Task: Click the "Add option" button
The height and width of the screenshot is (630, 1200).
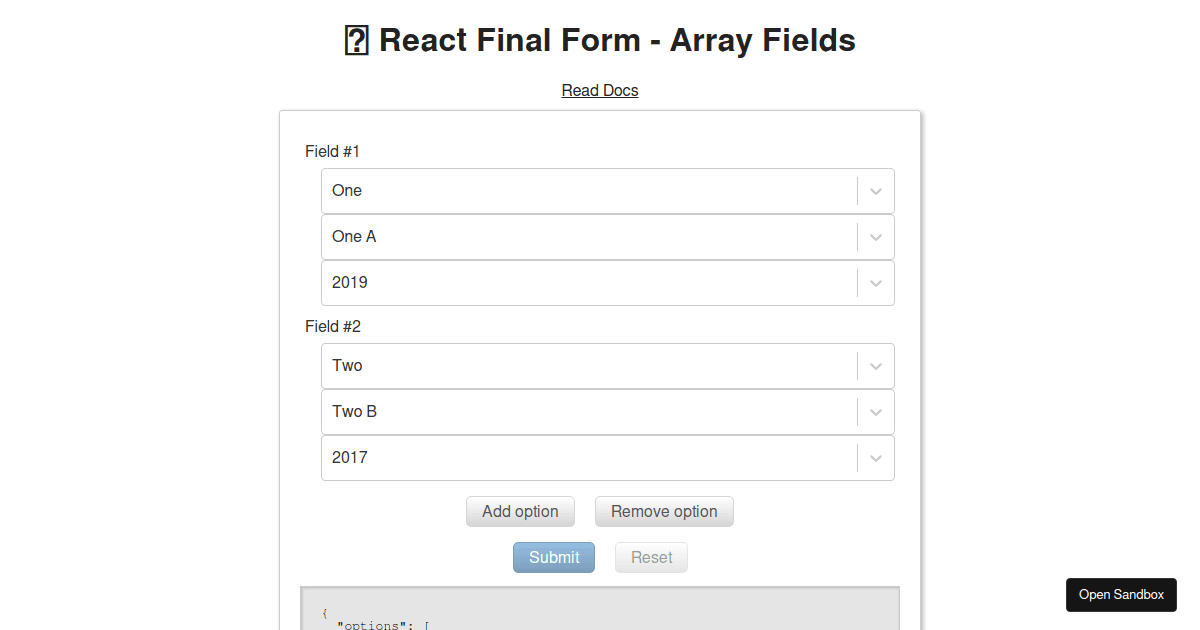Action: pyautogui.click(x=520, y=511)
